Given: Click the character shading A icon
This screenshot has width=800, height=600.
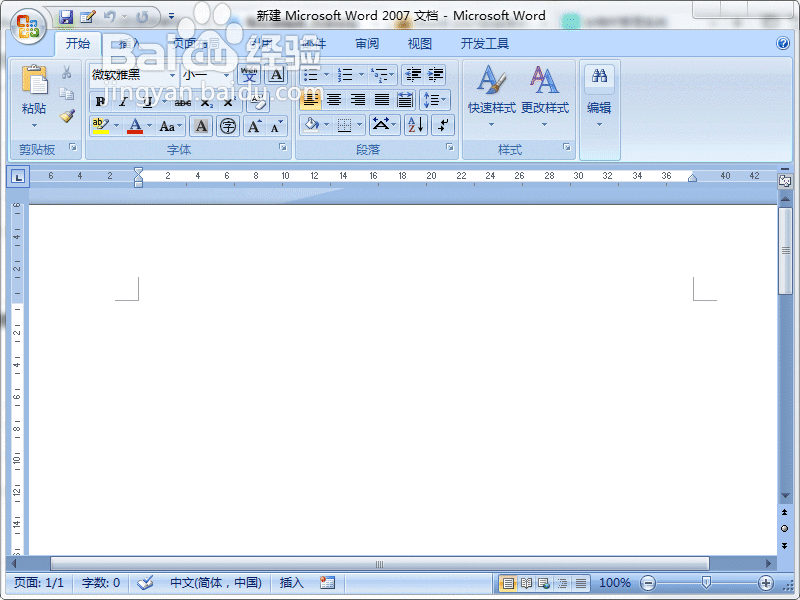Looking at the screenshot, I should [x=201, y=126].
